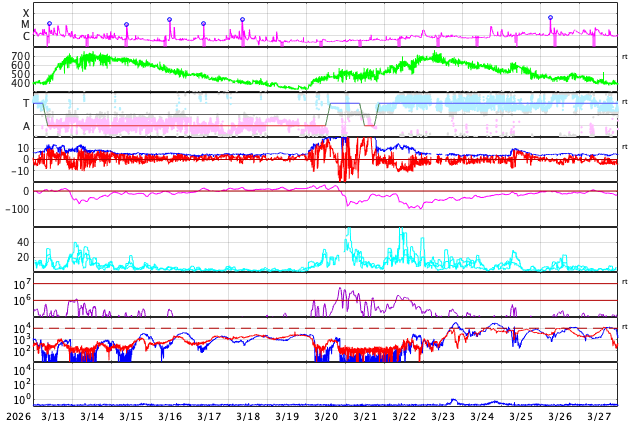Viewport: 634px width, 424px height.
Task: Select the flare marker circle near 3/18
Action: (242, 19)
